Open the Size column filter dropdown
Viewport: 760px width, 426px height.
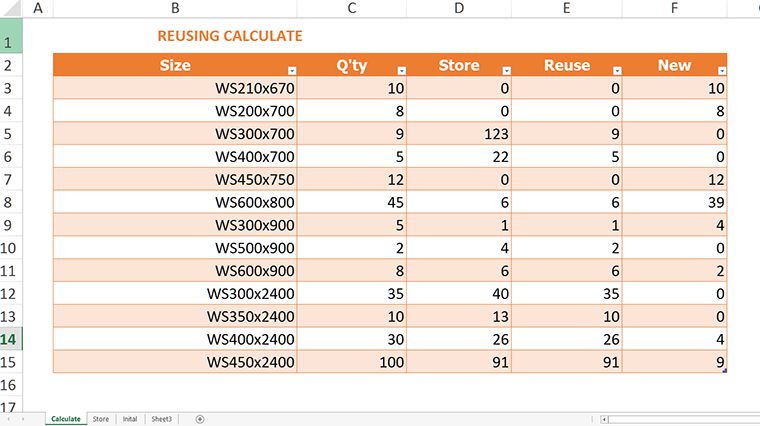(292, 71)
